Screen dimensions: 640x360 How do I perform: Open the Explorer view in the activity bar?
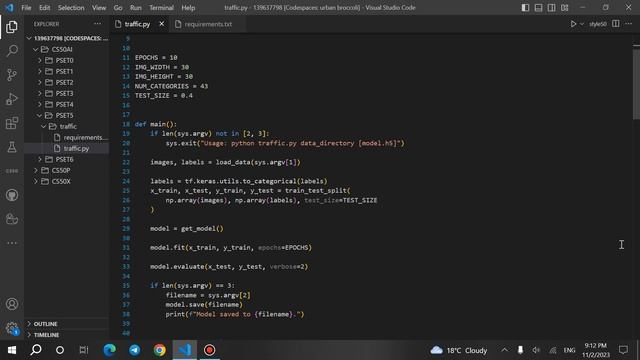[12, 27]
